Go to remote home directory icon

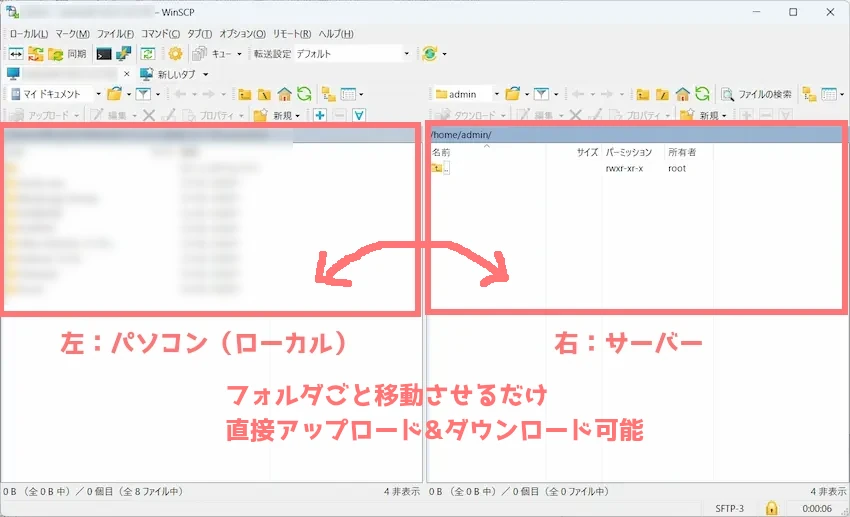click(682, 94)
